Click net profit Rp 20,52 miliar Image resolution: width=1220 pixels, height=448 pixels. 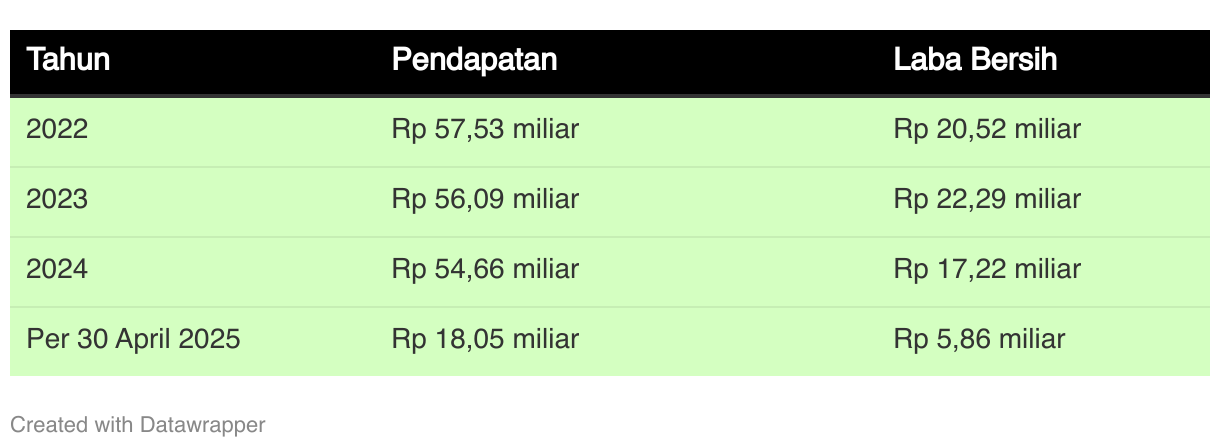987,129
